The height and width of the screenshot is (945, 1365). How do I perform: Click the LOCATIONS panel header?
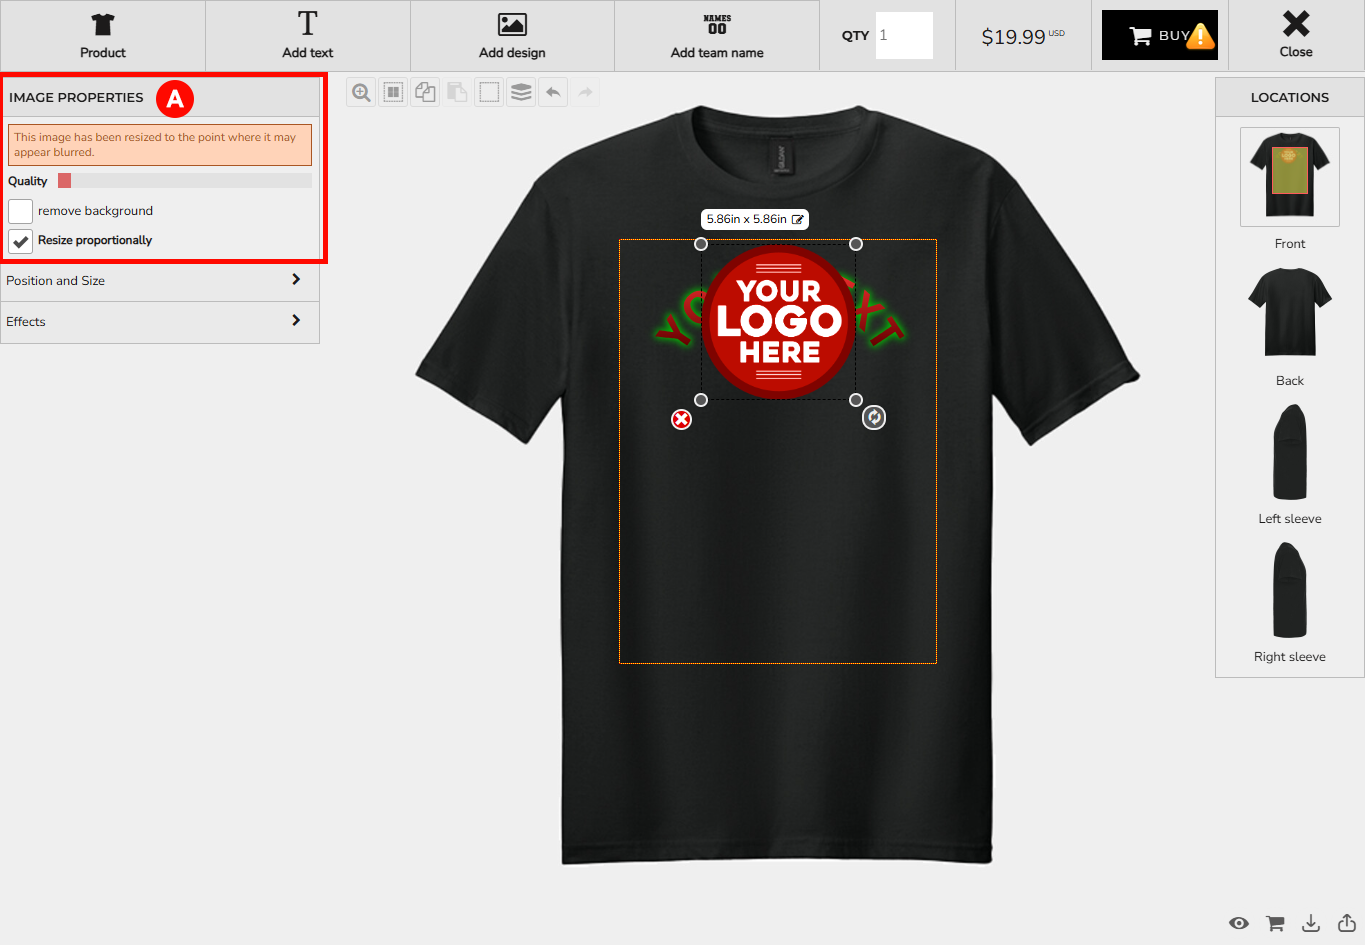pyautogui.click(x=1290, y=97)
